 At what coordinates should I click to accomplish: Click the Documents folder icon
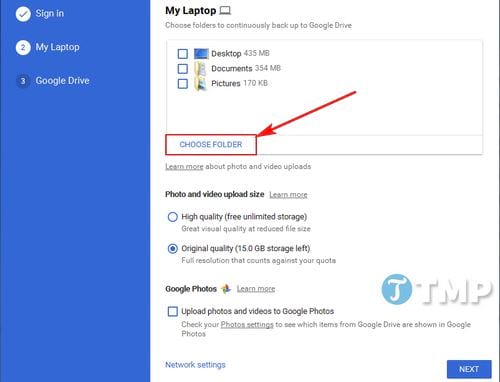[200, 69]
